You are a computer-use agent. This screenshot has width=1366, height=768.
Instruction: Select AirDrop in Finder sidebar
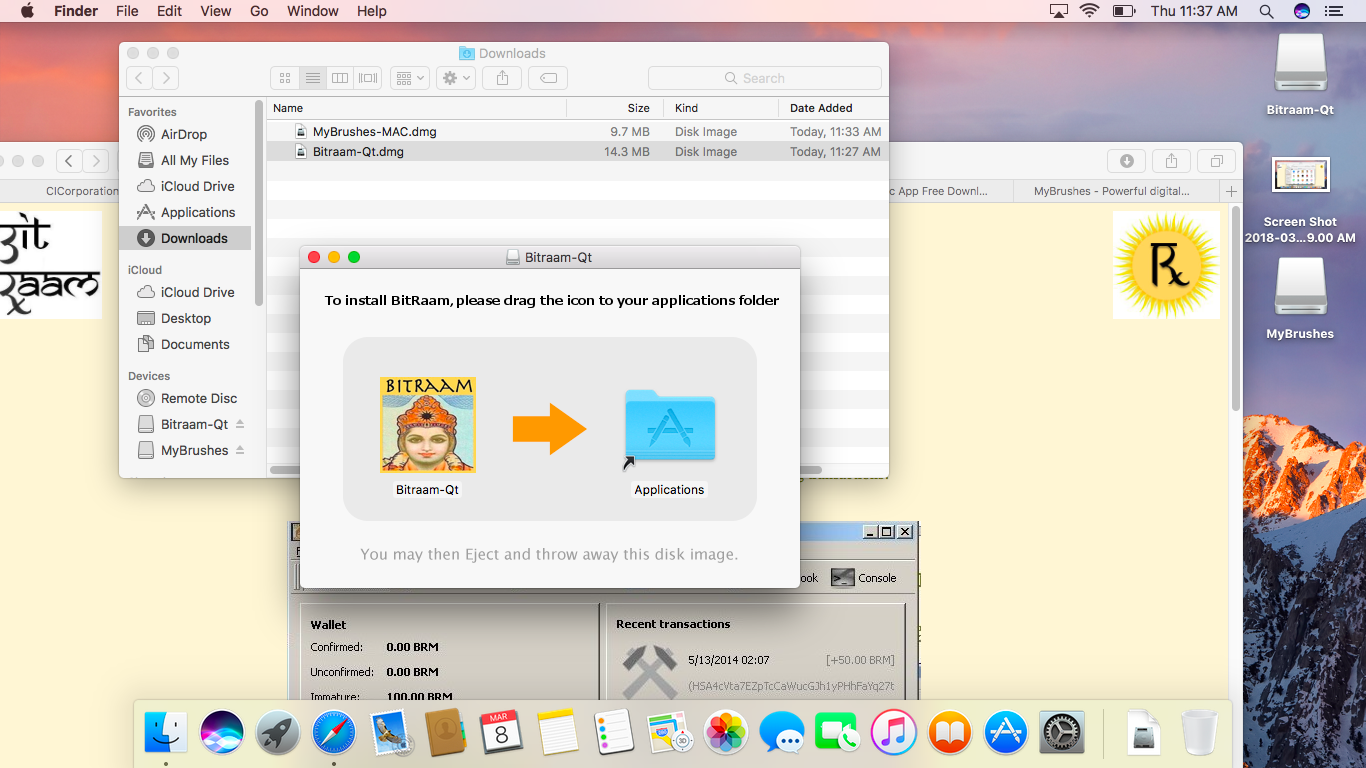click(x=184, y=134)
